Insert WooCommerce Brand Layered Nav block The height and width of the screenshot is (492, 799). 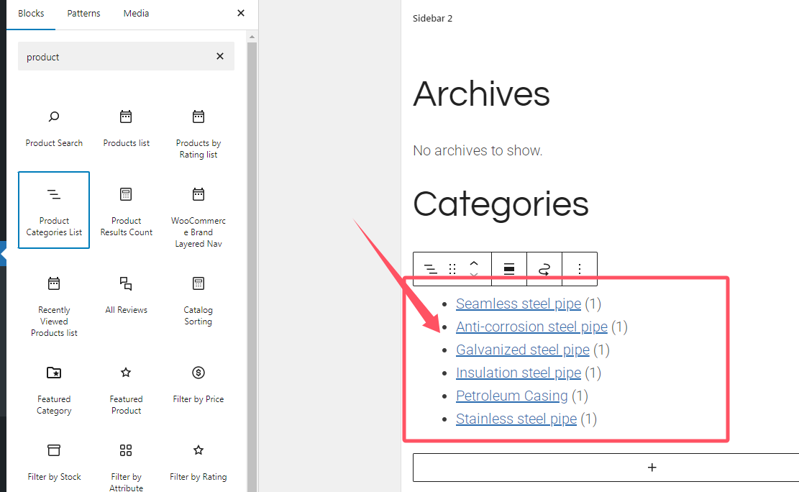tap(198, 215)
